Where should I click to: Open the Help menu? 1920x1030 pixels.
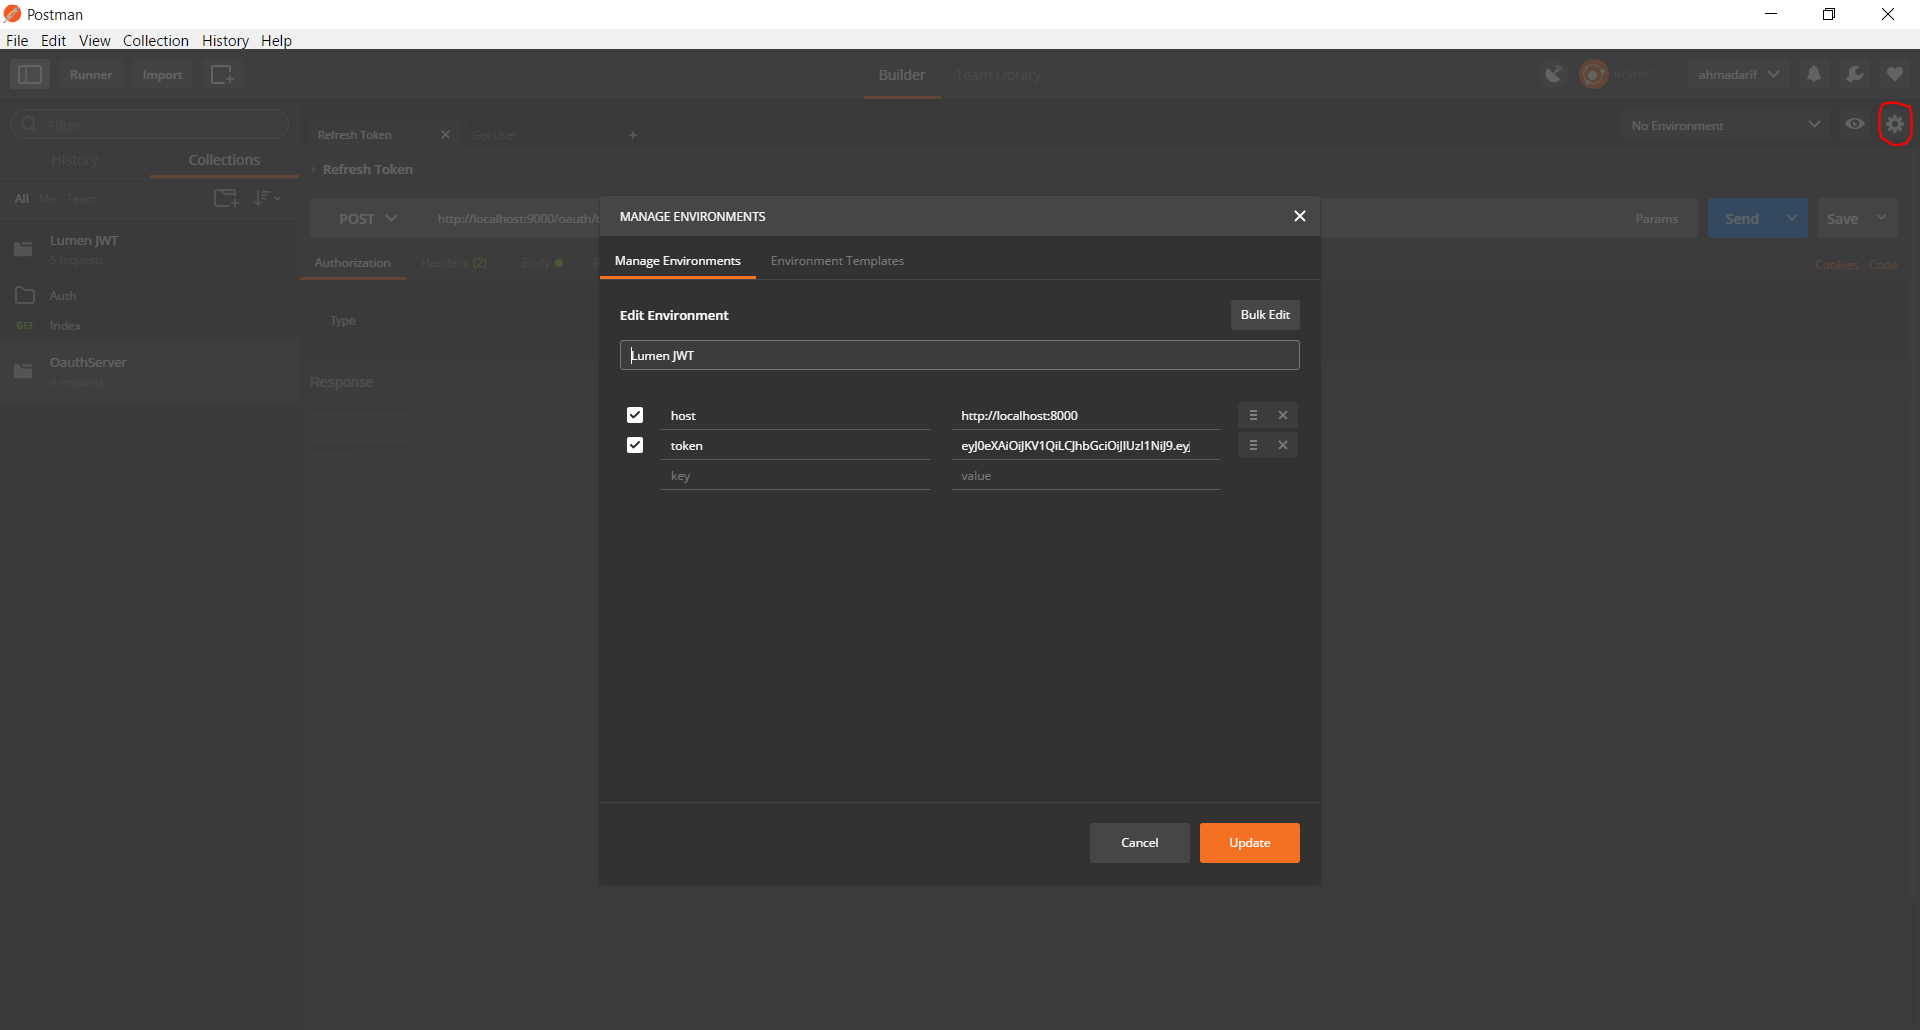click(276, 41)
